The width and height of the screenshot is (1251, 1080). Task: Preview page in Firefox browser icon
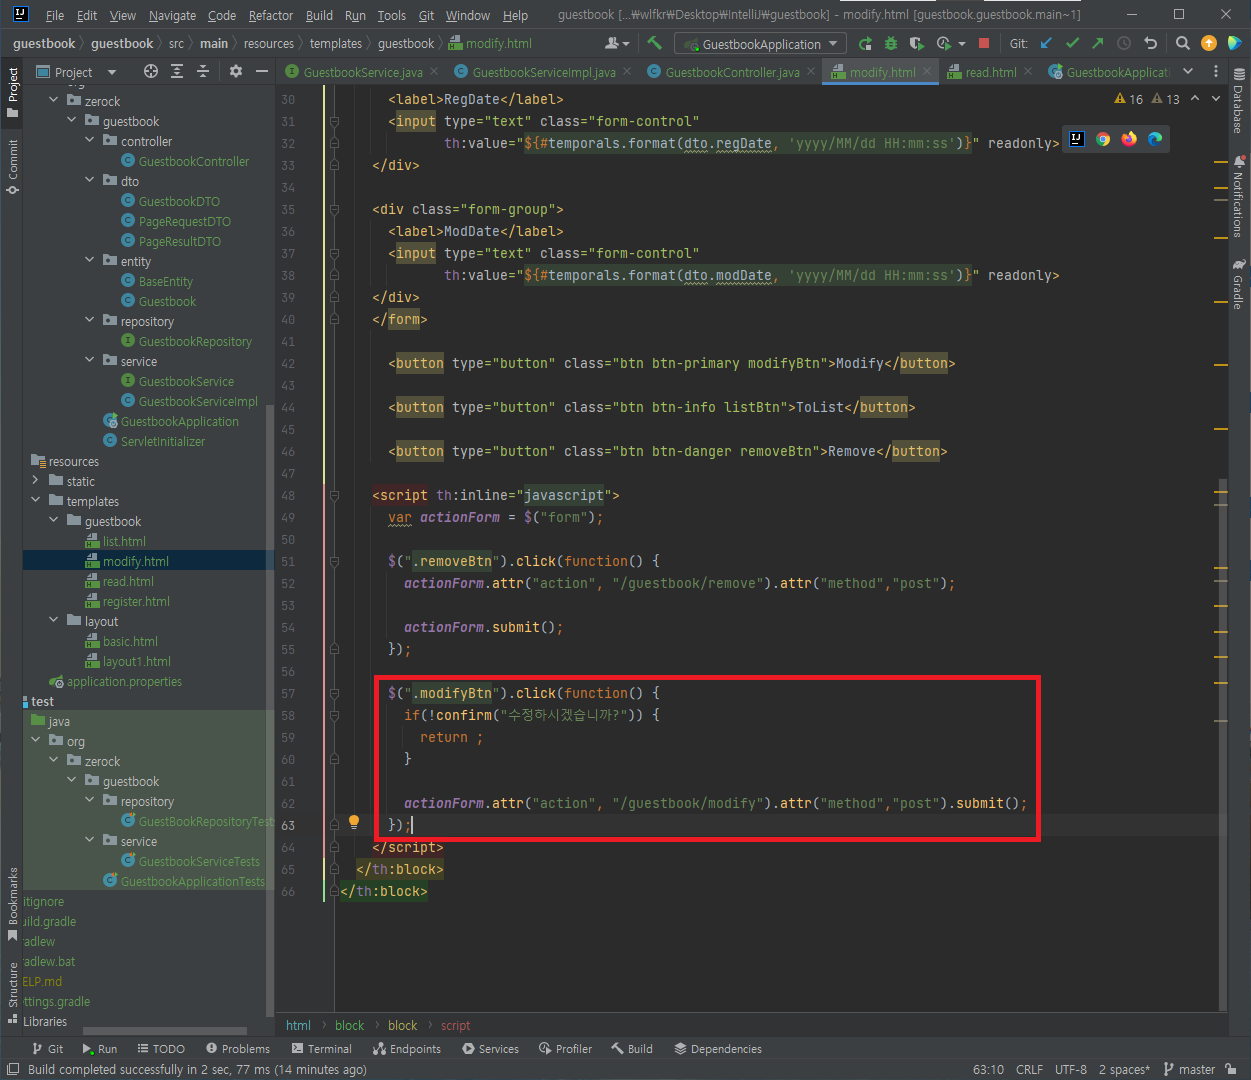click(x=1129, y=139)
